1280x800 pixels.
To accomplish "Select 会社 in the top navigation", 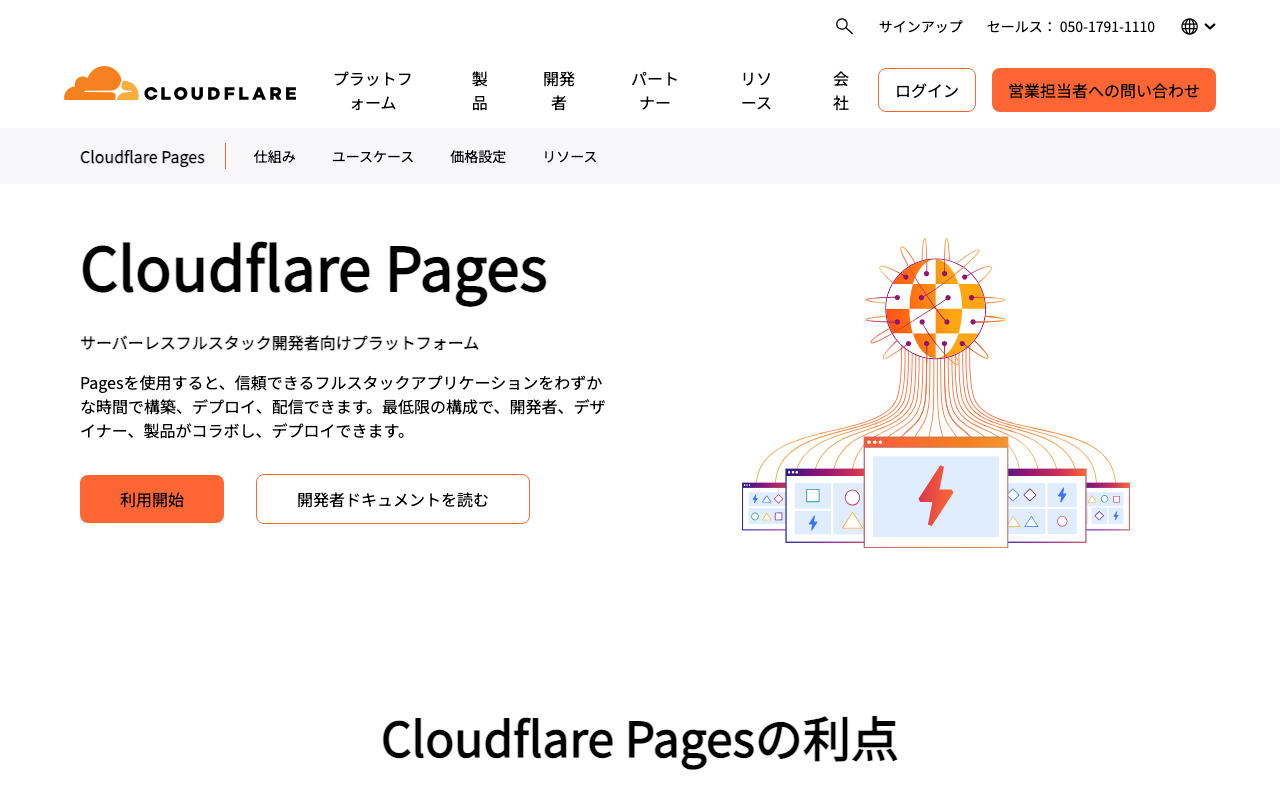I will pyautogui.click(x=840, y=90).
